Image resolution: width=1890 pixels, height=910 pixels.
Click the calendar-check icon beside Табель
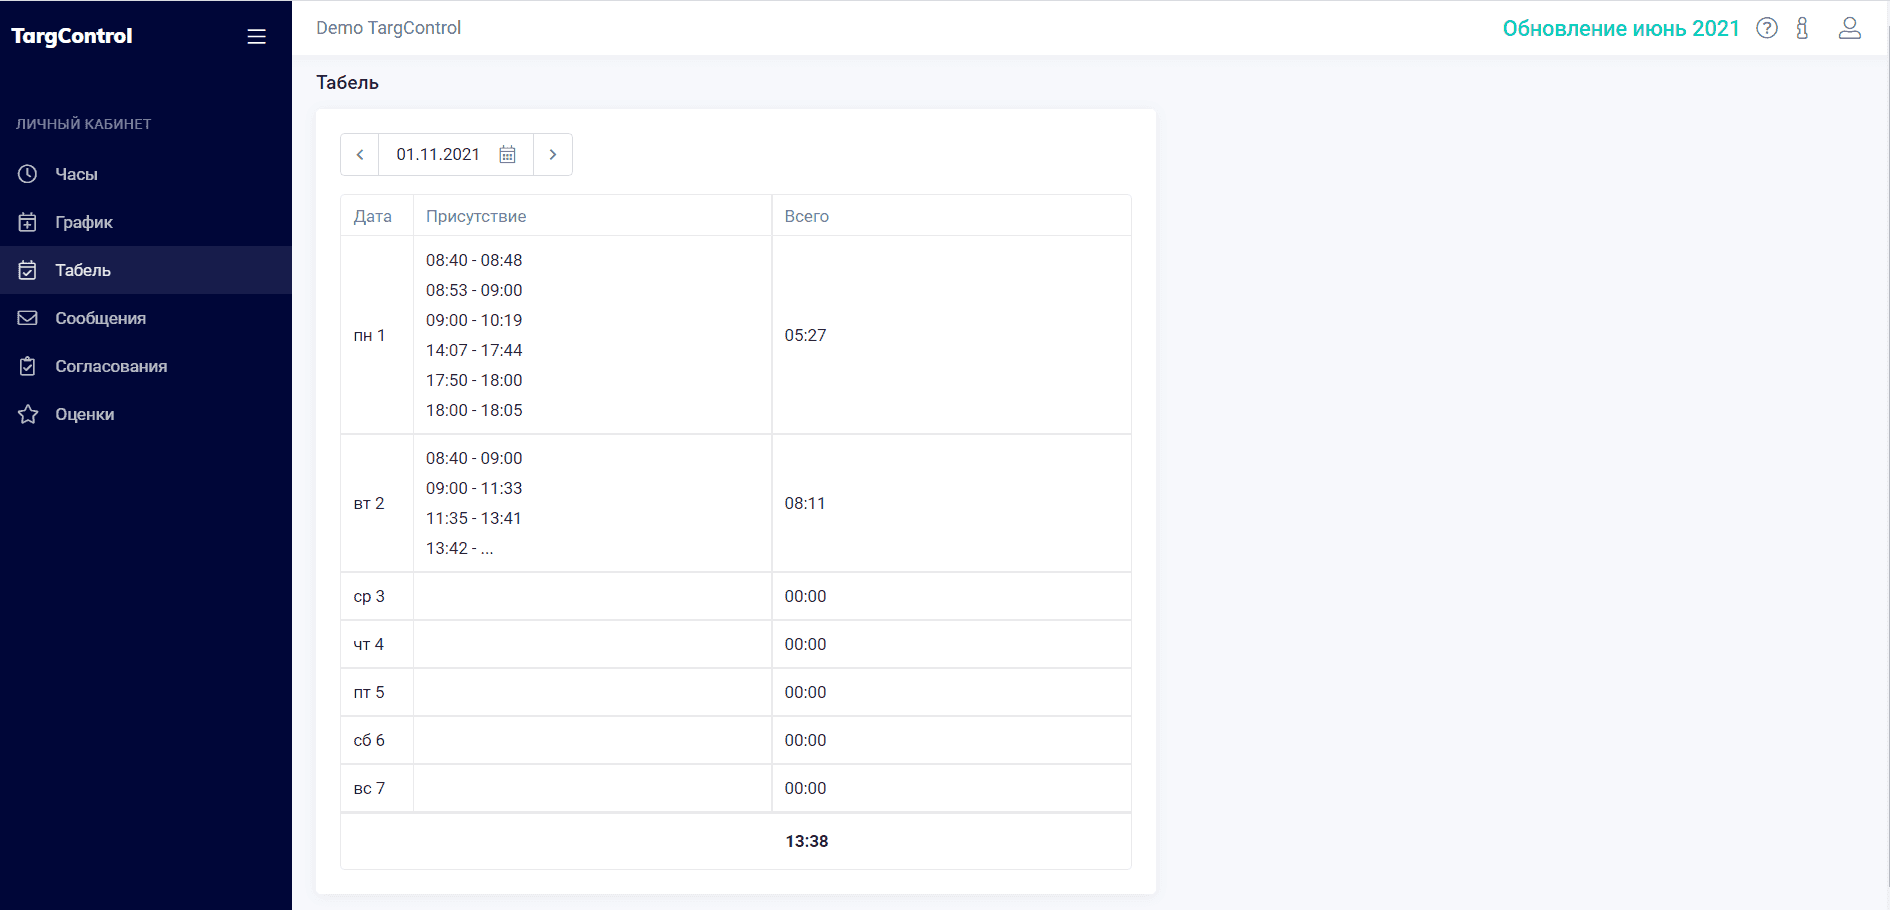click(28, 270)
